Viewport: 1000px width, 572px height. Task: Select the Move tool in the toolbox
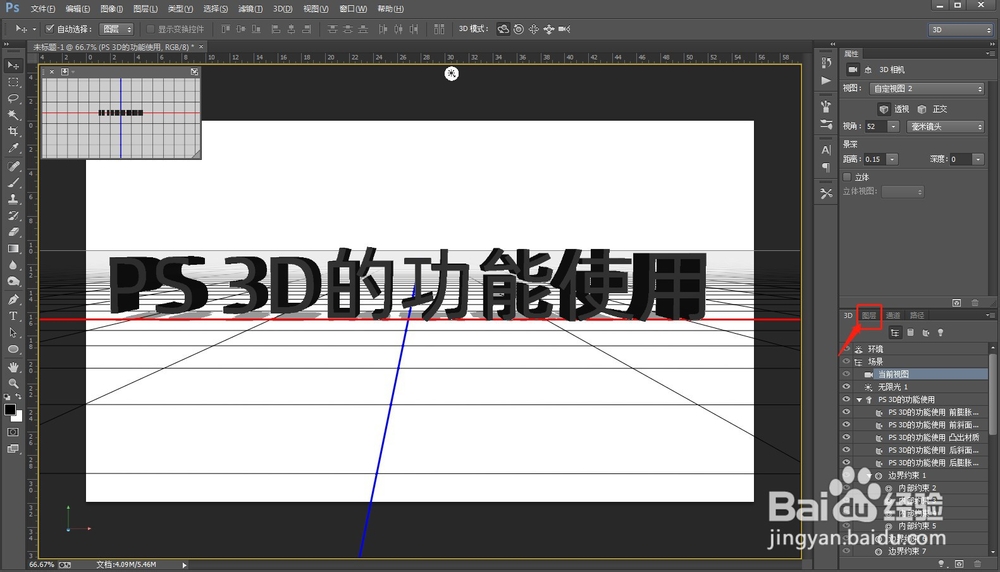click(13, 66)
